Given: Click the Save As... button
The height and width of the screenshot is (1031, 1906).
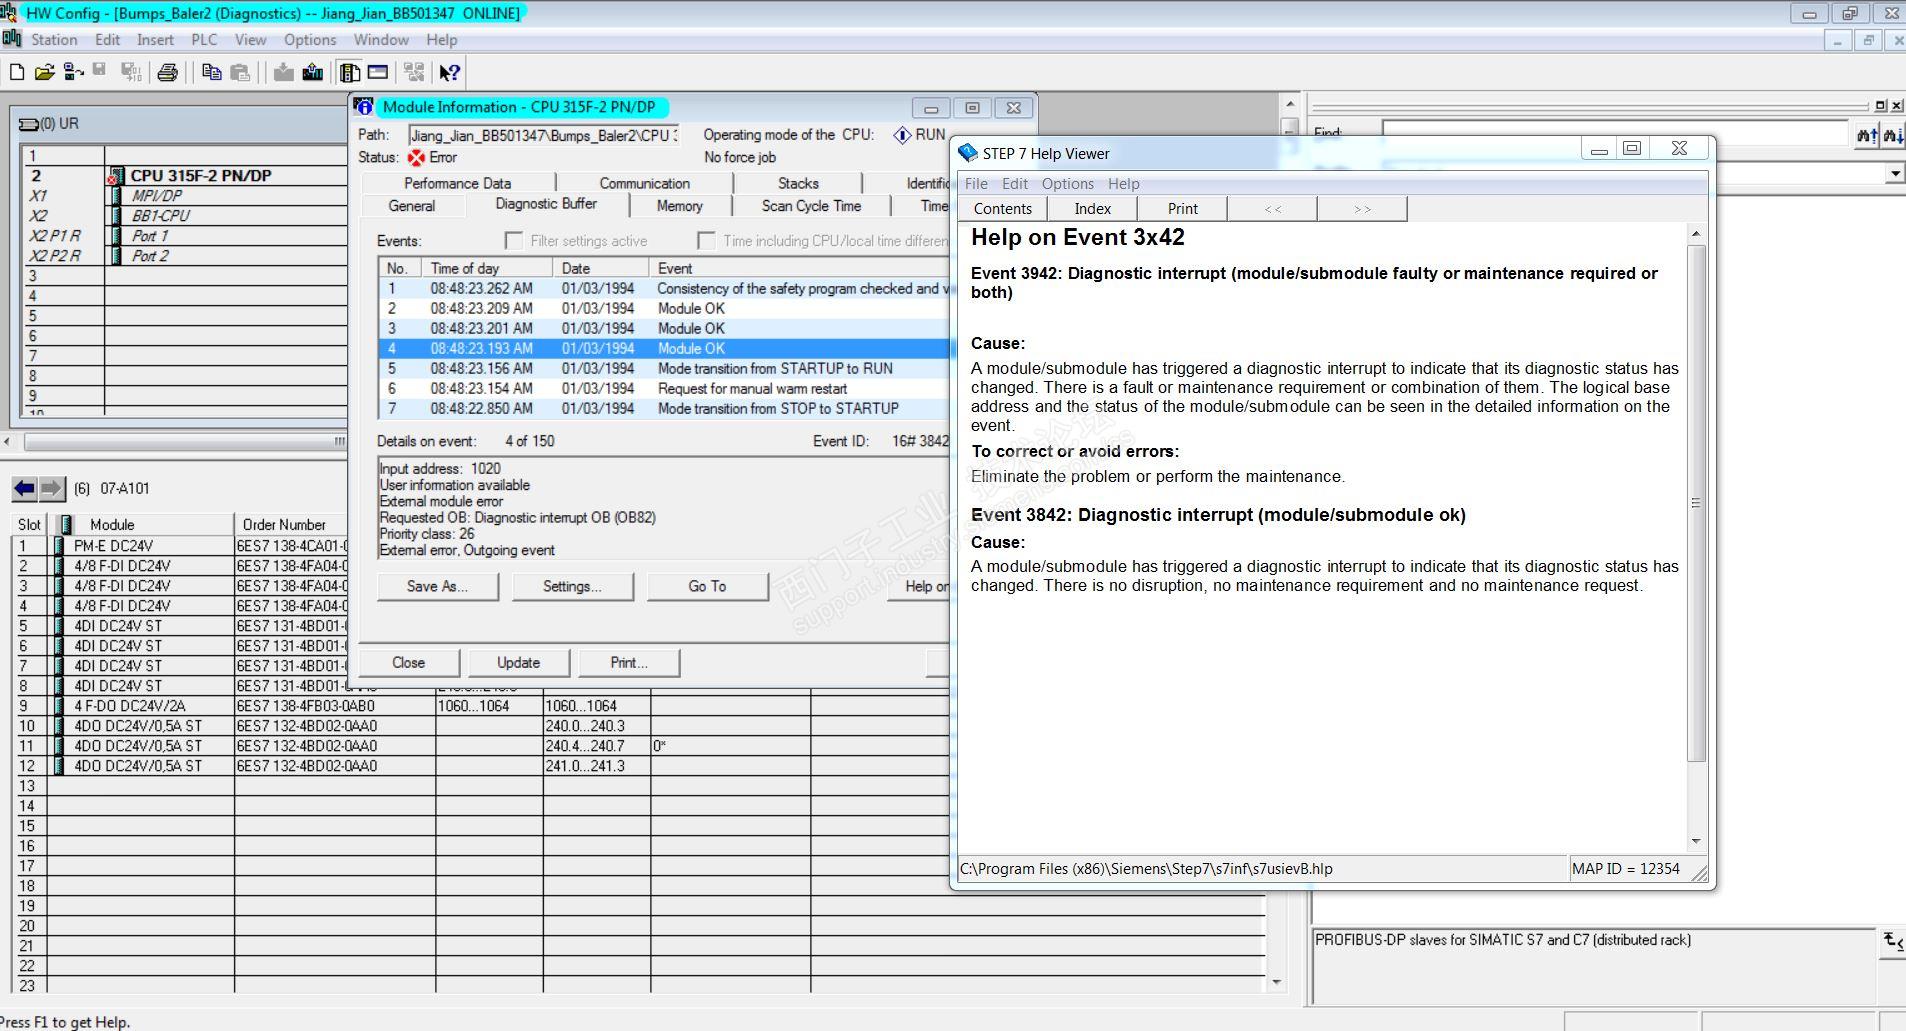Looking at the screenshot, I should pos(437,586).
